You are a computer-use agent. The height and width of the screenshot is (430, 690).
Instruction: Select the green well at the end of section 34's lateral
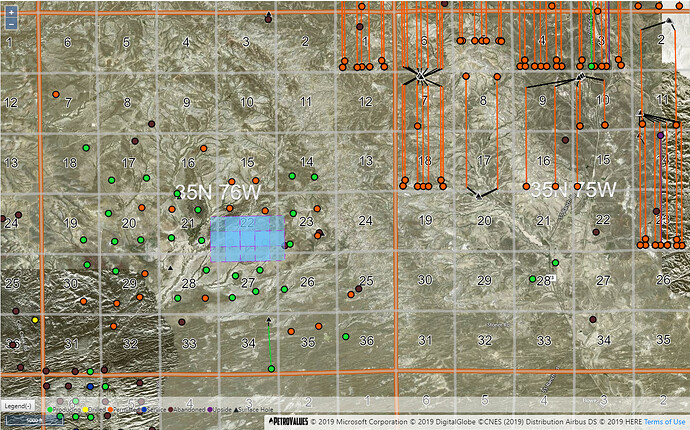tap(272, 369)
